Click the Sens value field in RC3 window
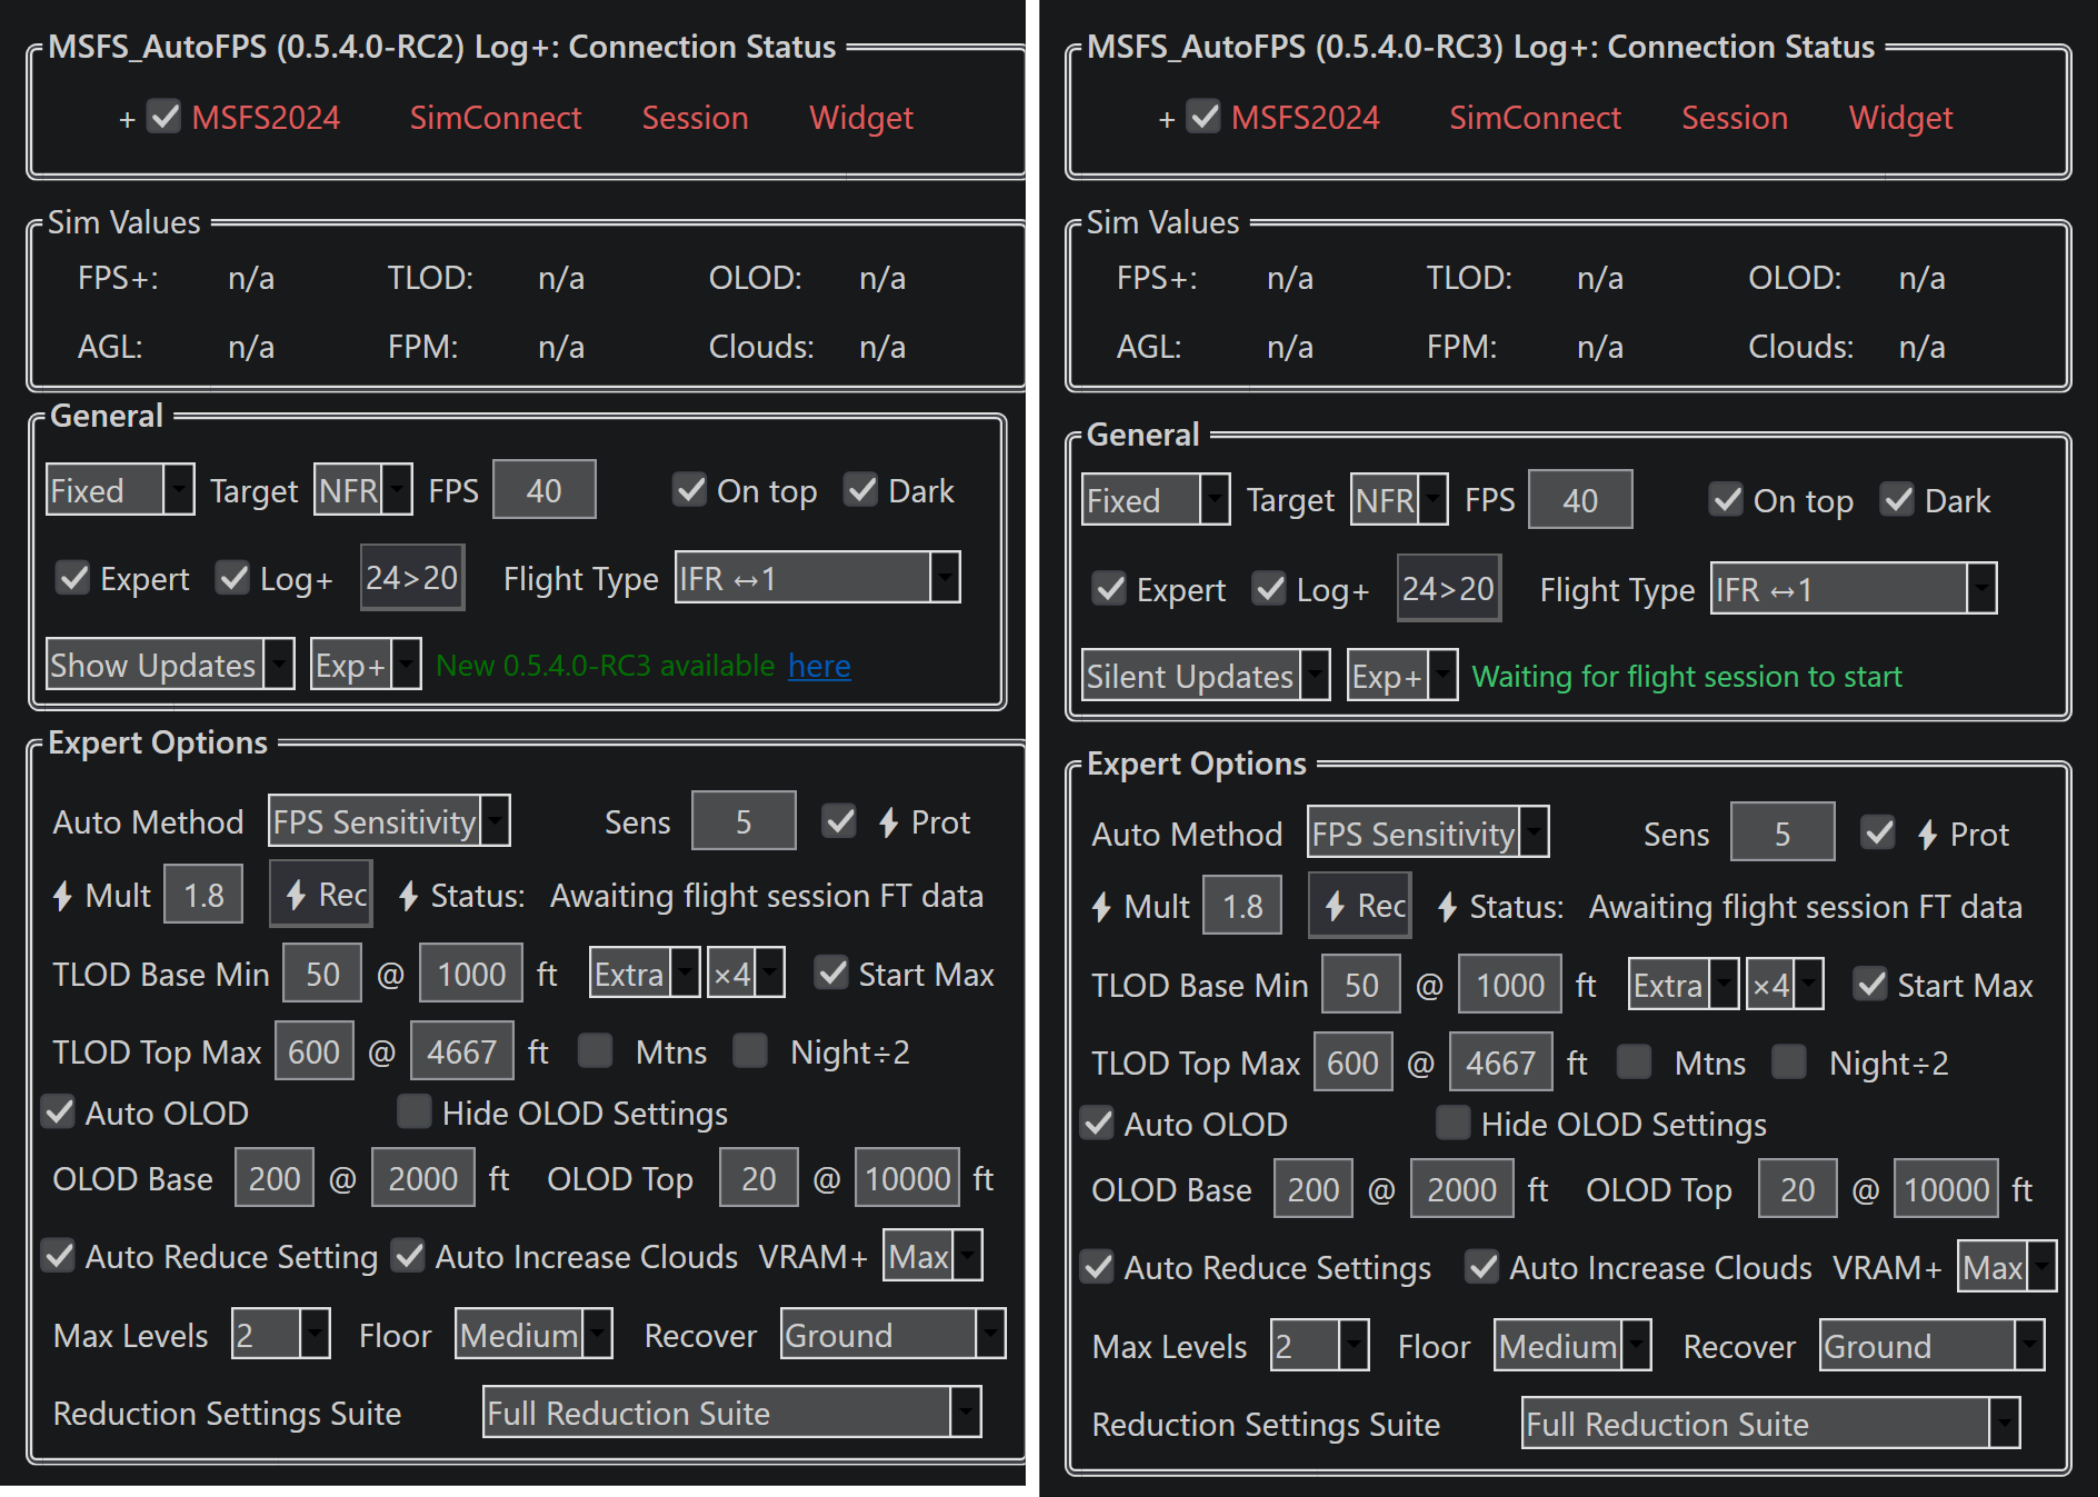 [1782, 833]
